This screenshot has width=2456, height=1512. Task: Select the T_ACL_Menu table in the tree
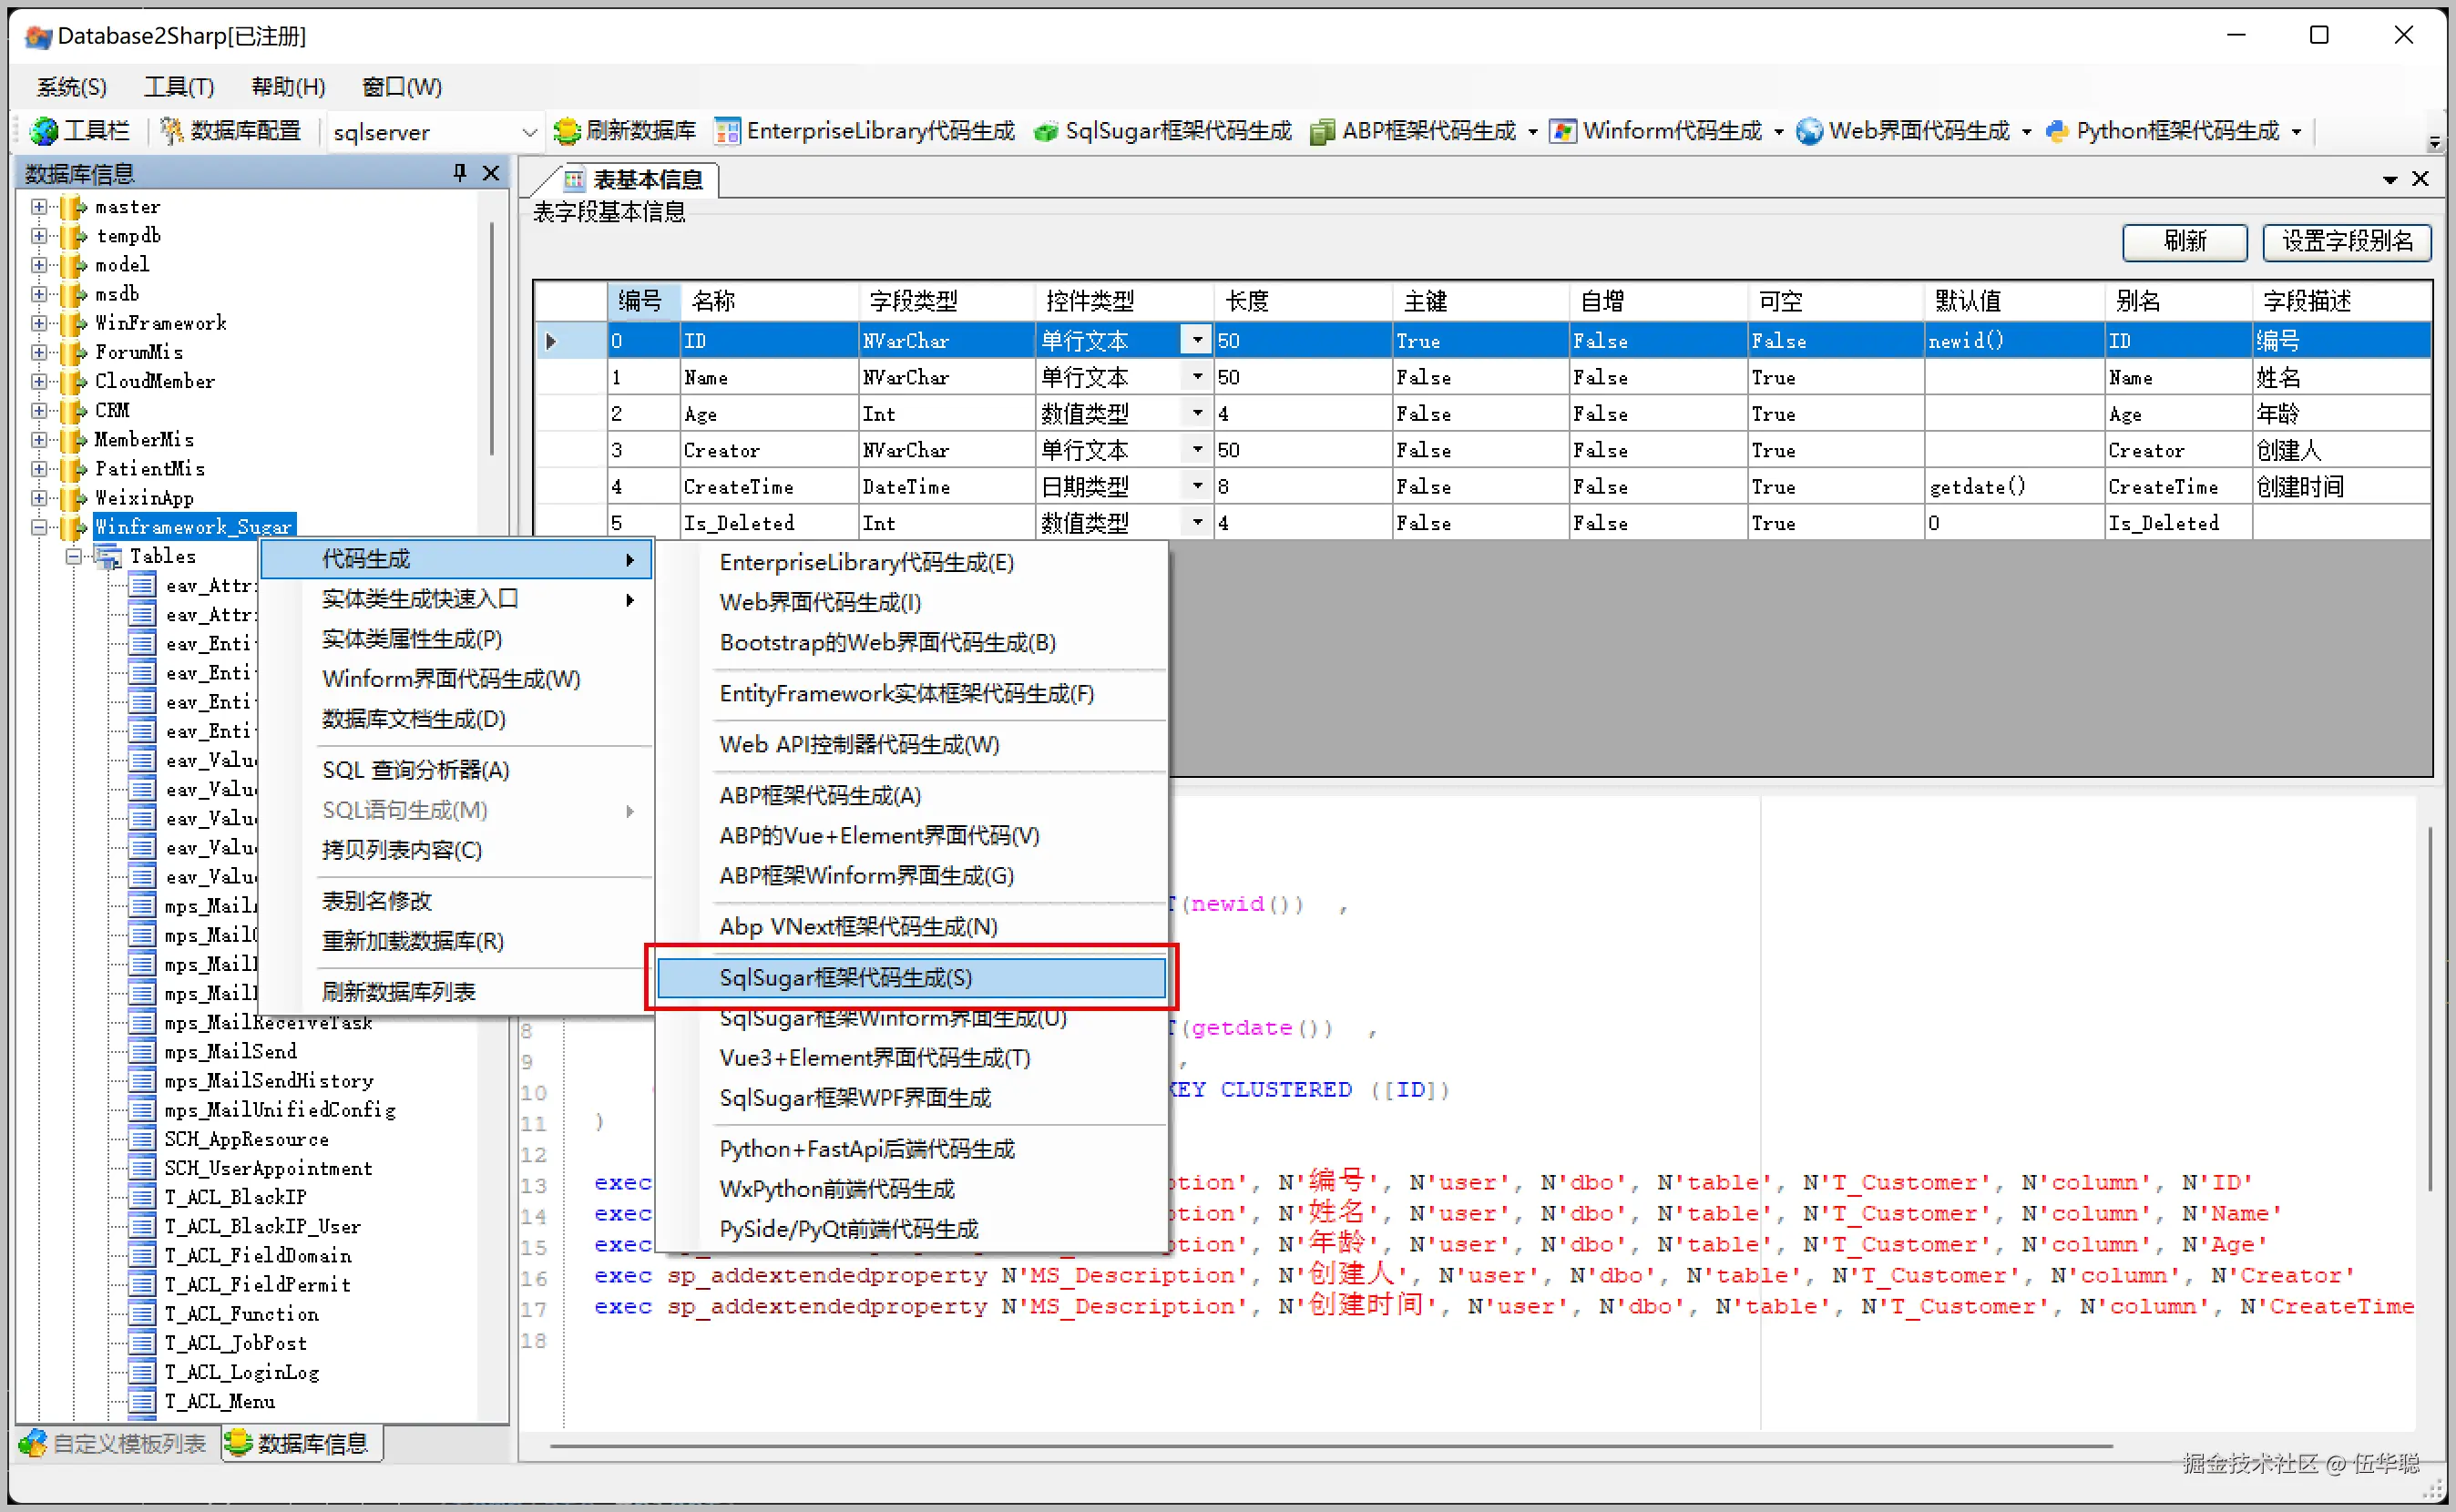coord(219,1401)
